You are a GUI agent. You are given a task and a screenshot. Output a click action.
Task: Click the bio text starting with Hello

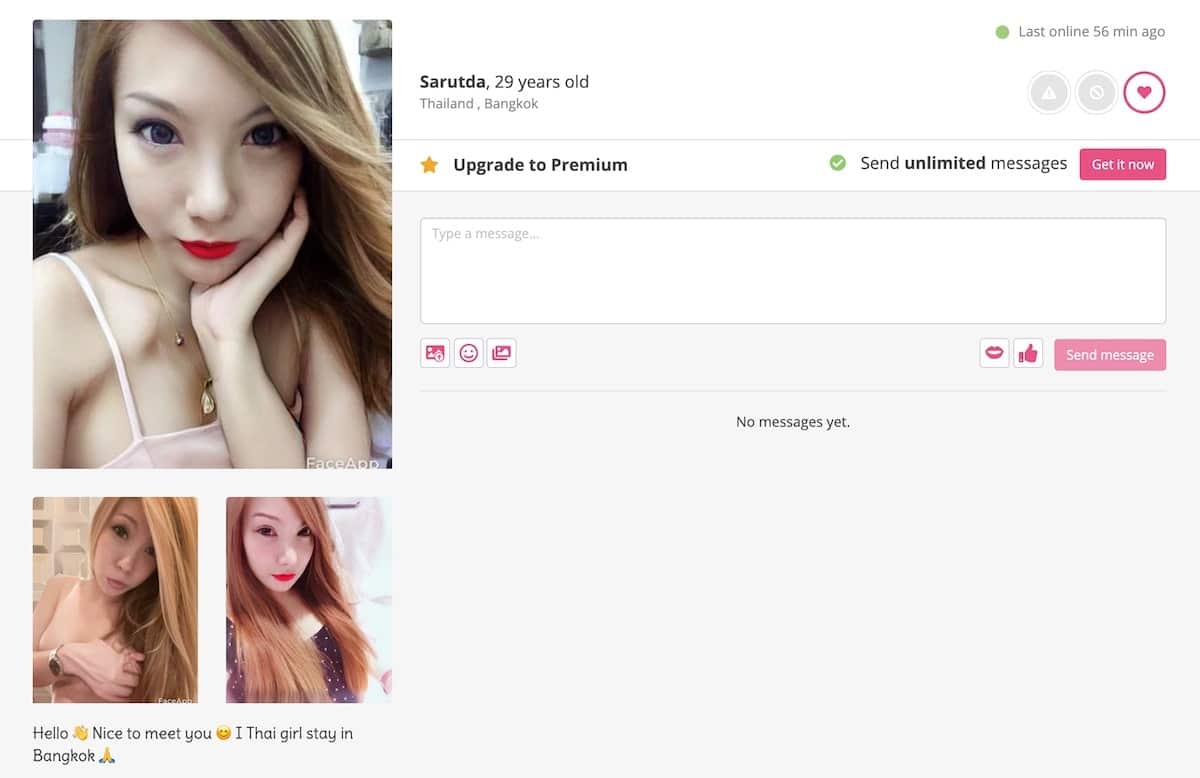193,744
